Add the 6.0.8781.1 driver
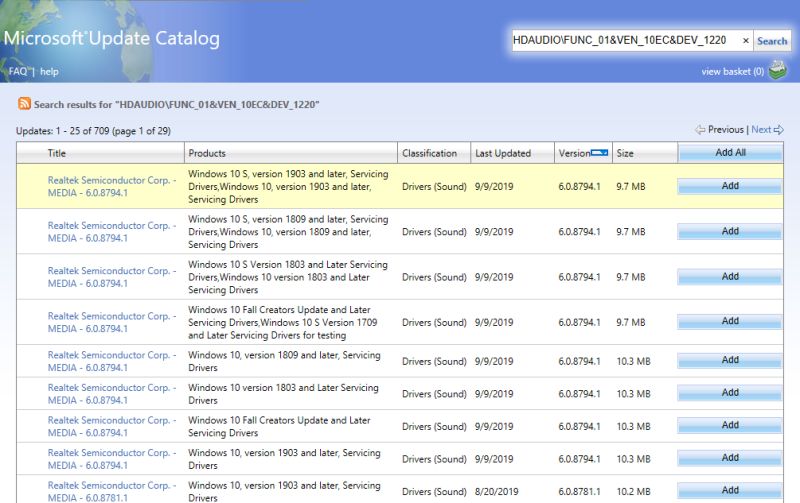 tap(730, 490)
